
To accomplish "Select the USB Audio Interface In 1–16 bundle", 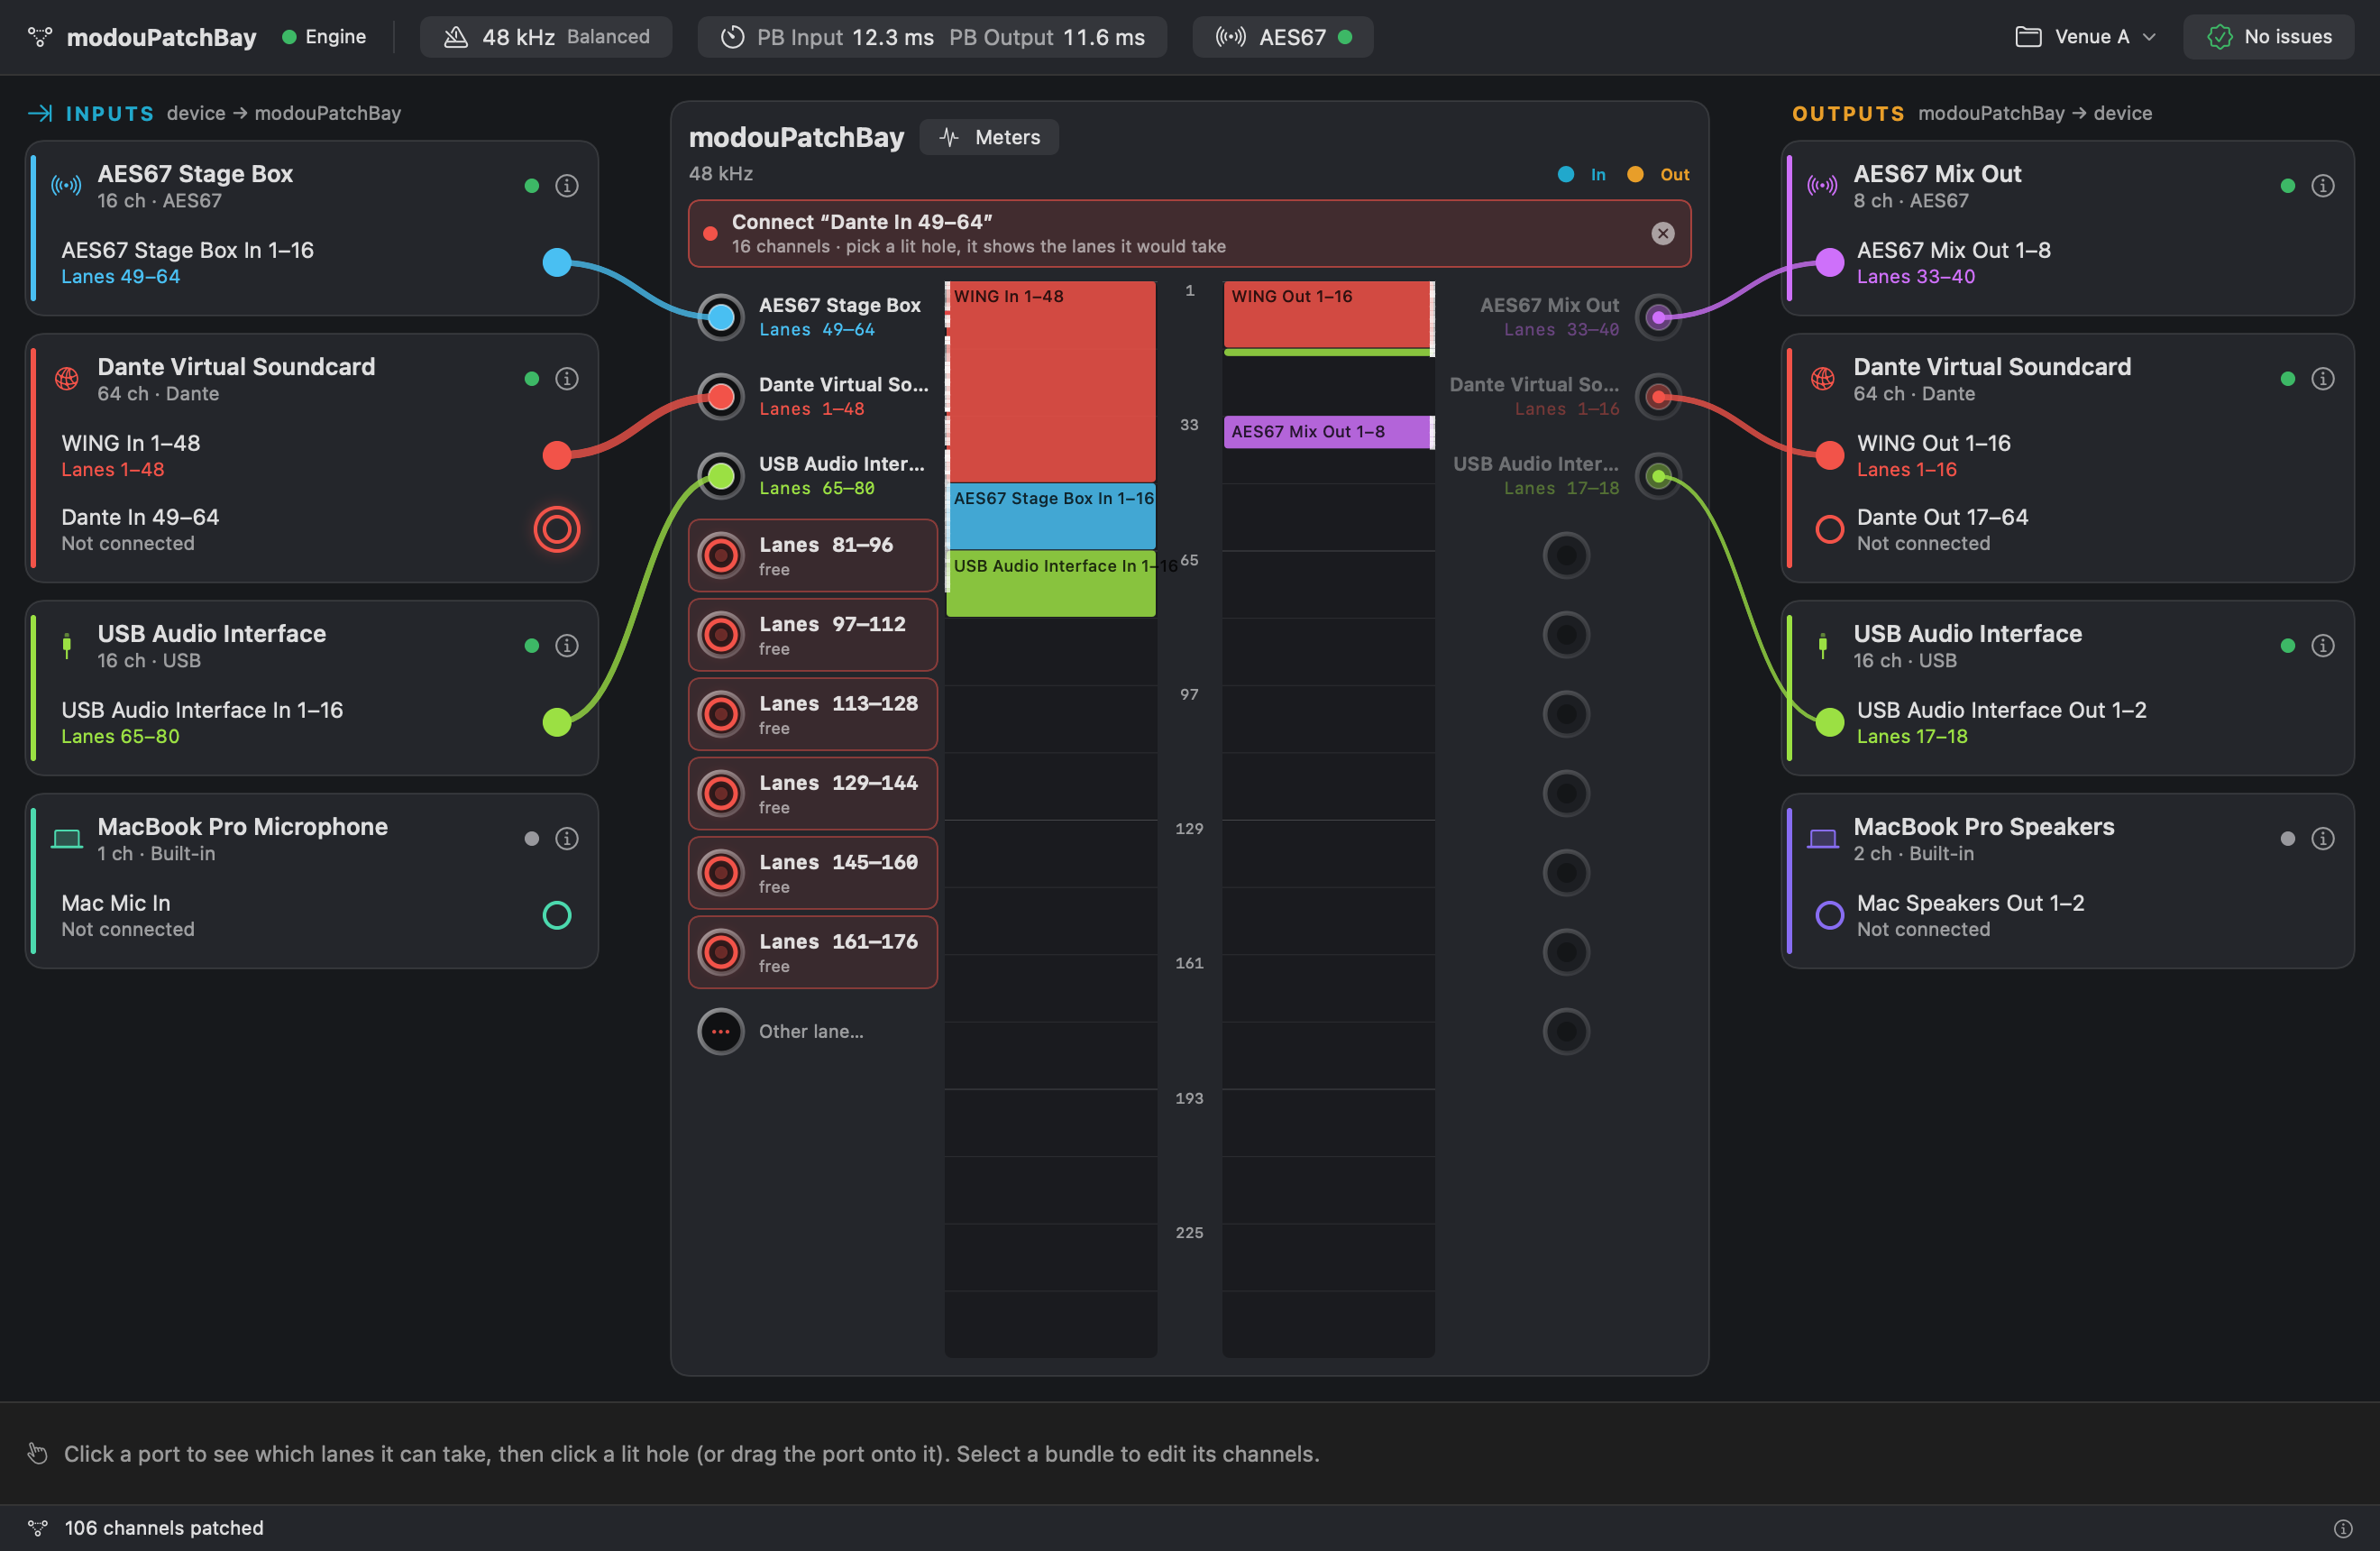I will click(x=1051, y=583).
